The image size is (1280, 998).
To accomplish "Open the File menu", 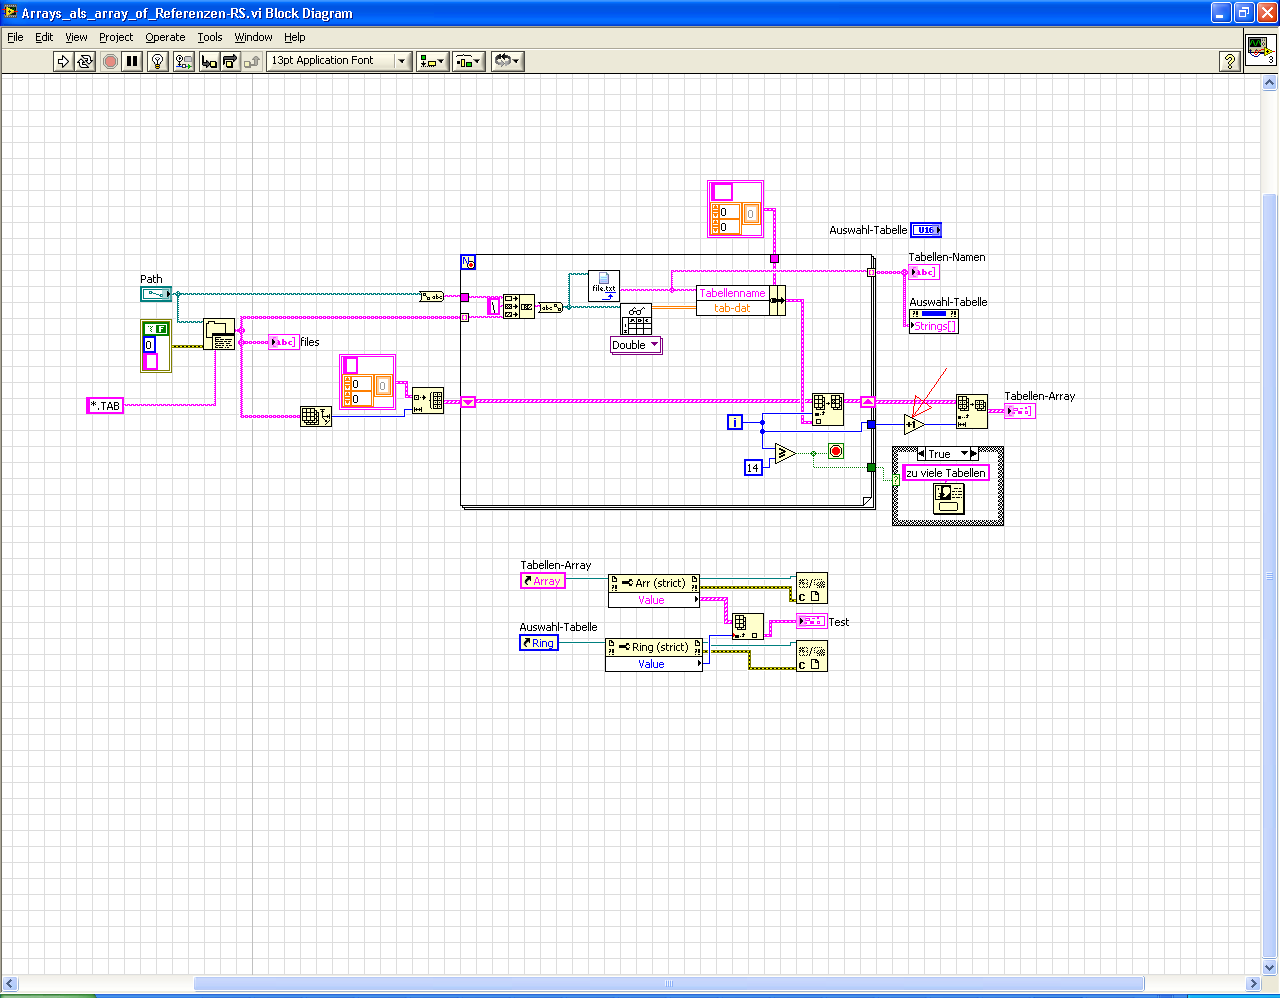I will click(x=15, y=37).
